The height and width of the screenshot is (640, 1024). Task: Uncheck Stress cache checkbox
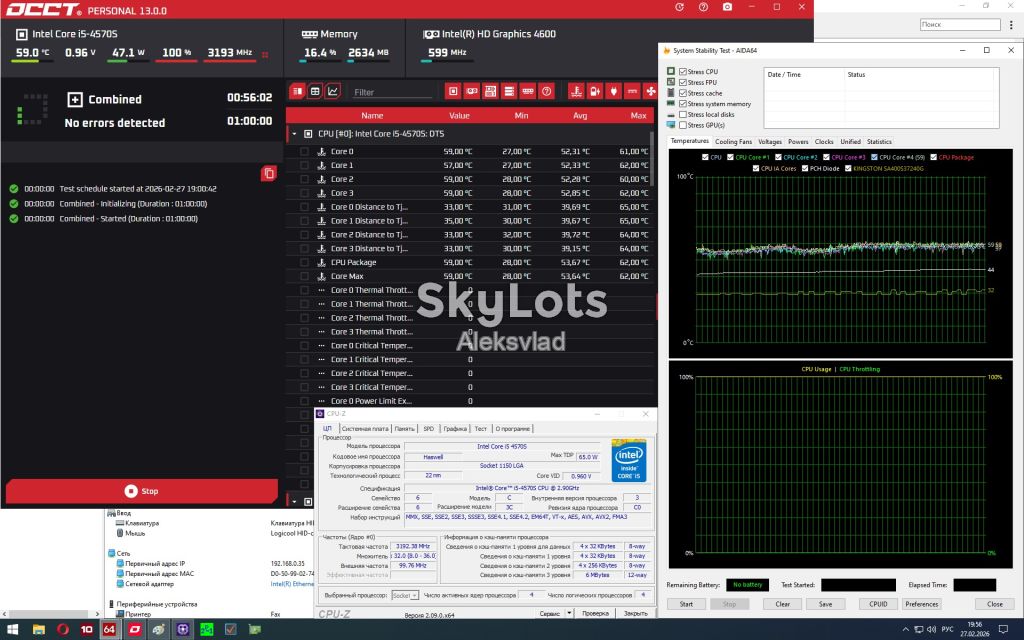(682, 93)
